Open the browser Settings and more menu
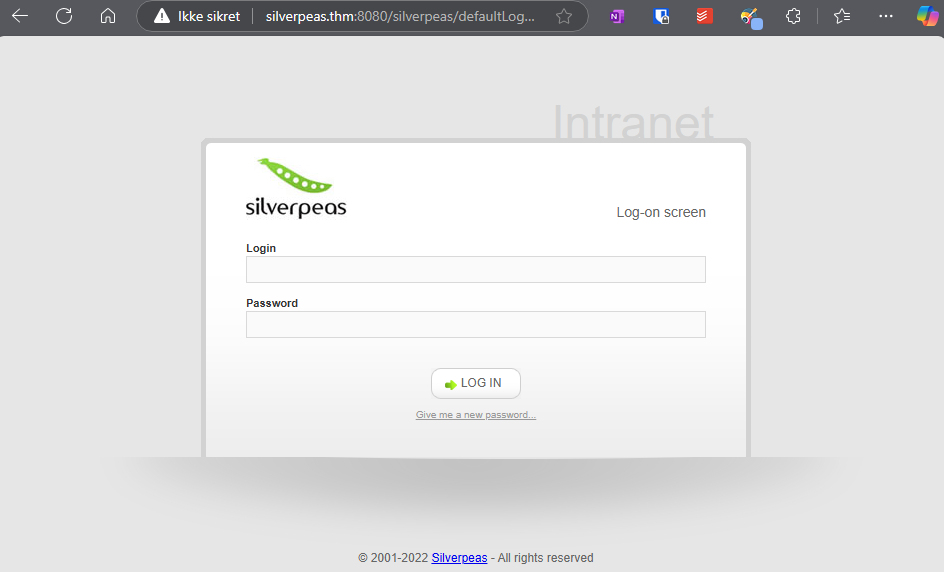944x572 pixels. tap(886, 16)
